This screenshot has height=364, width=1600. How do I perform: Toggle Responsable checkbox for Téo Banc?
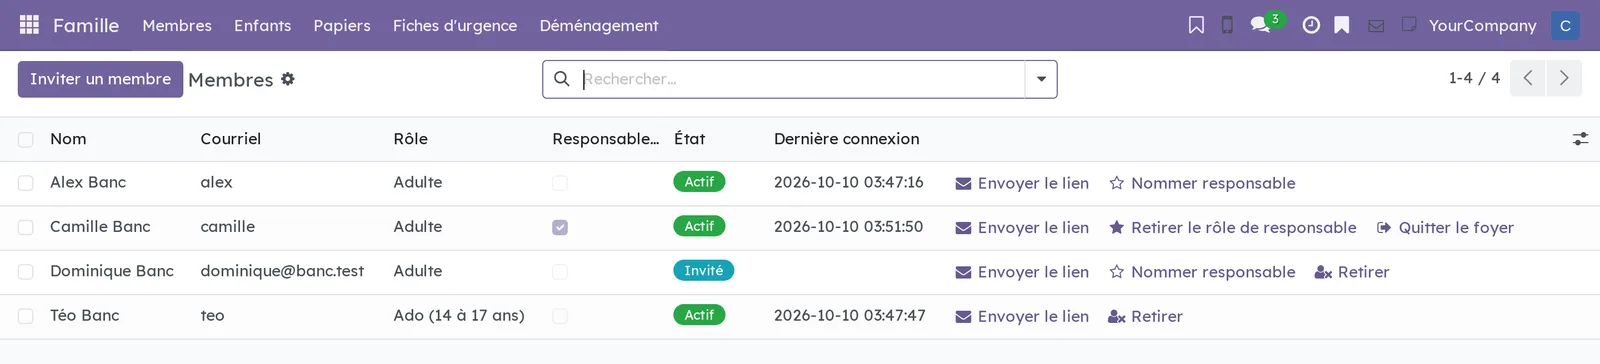[560, 316]
